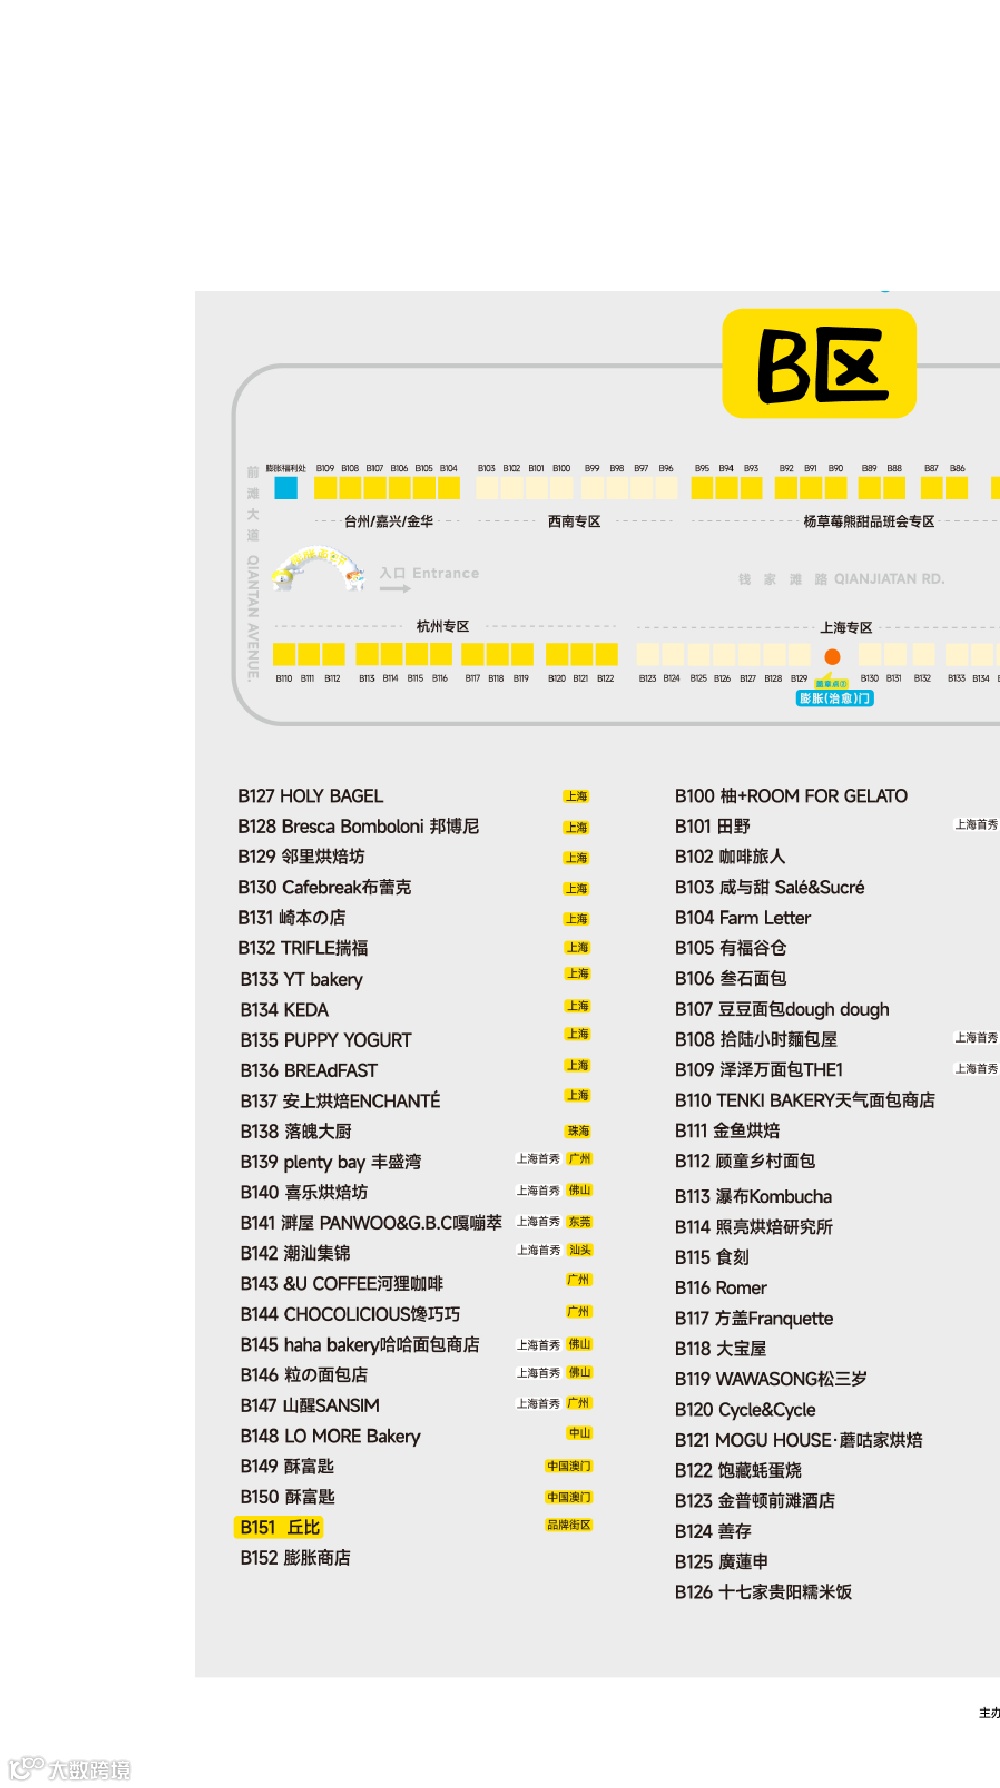
Task: Click the B103 咸与甜 Salé&Sucré entry
Action: click(x=770, y=887)
